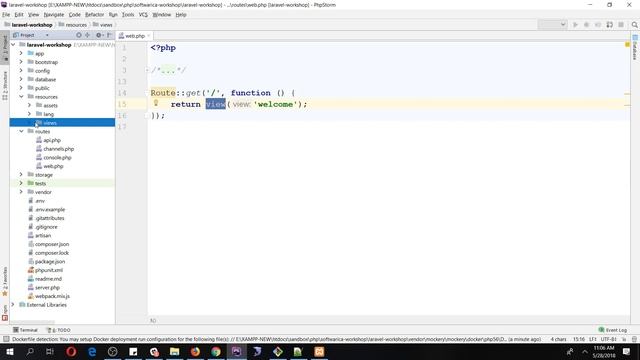The image size is (640, 360).
Task: Toggle fold at the Route closing line
Action: point(147,116)
